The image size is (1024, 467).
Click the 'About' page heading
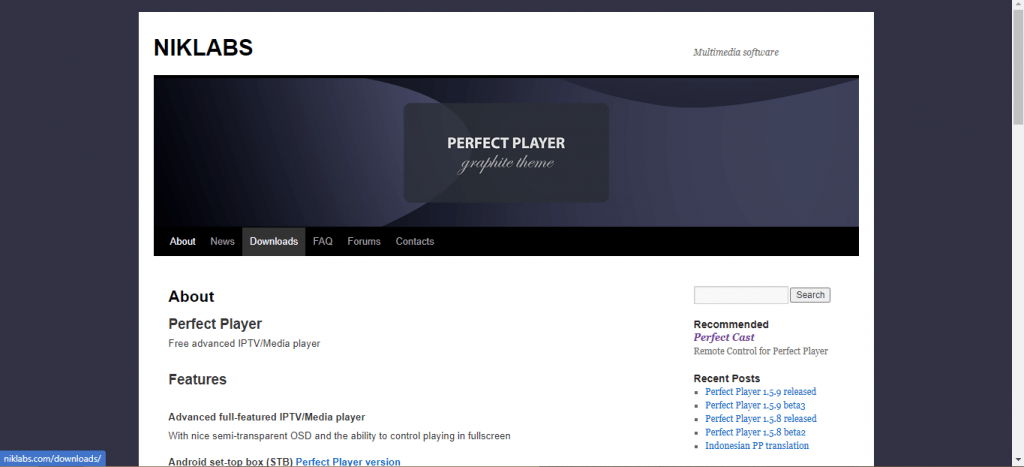tap(191, 297)
